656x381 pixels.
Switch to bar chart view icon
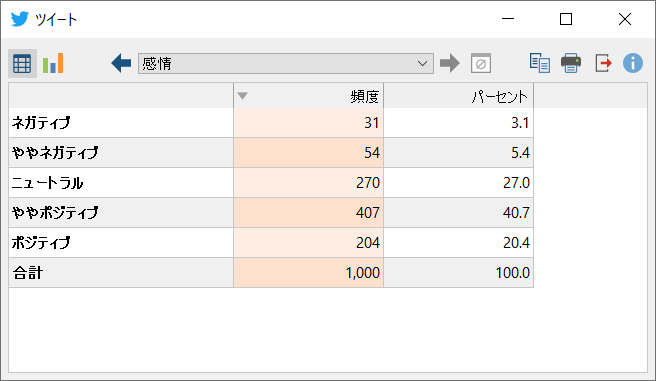point(53,64)
